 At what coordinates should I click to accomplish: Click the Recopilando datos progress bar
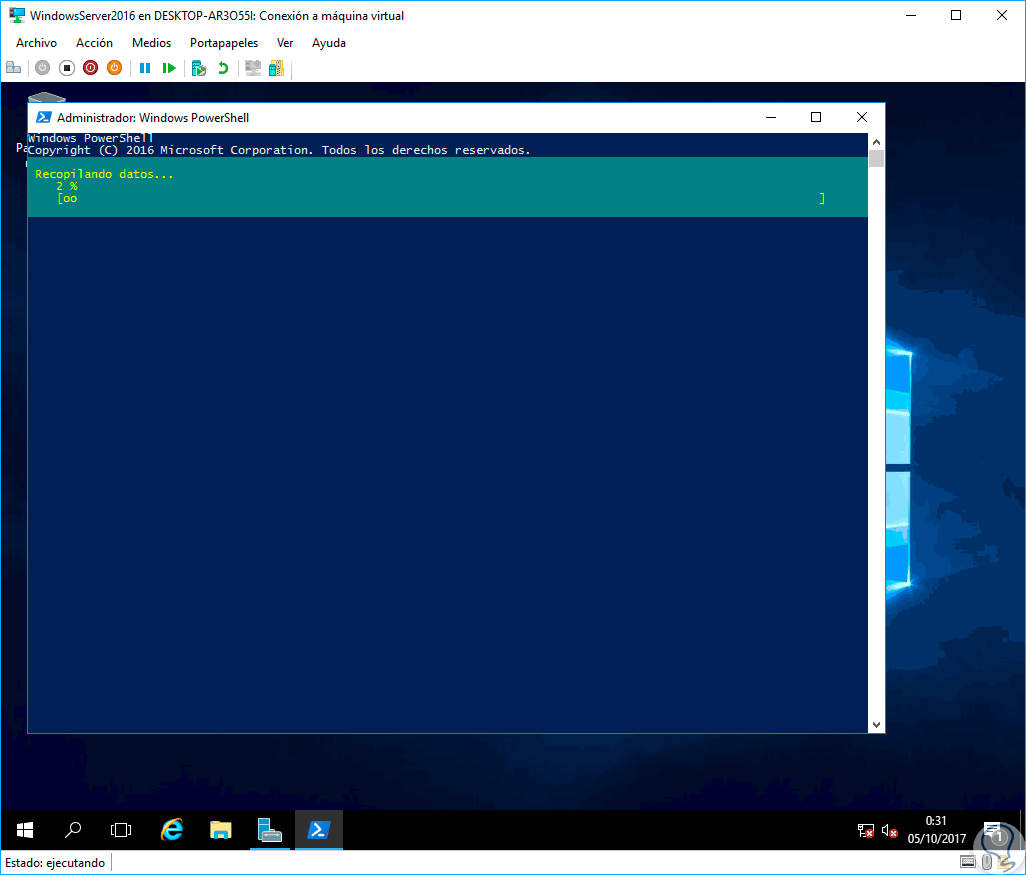click(441, 198)
